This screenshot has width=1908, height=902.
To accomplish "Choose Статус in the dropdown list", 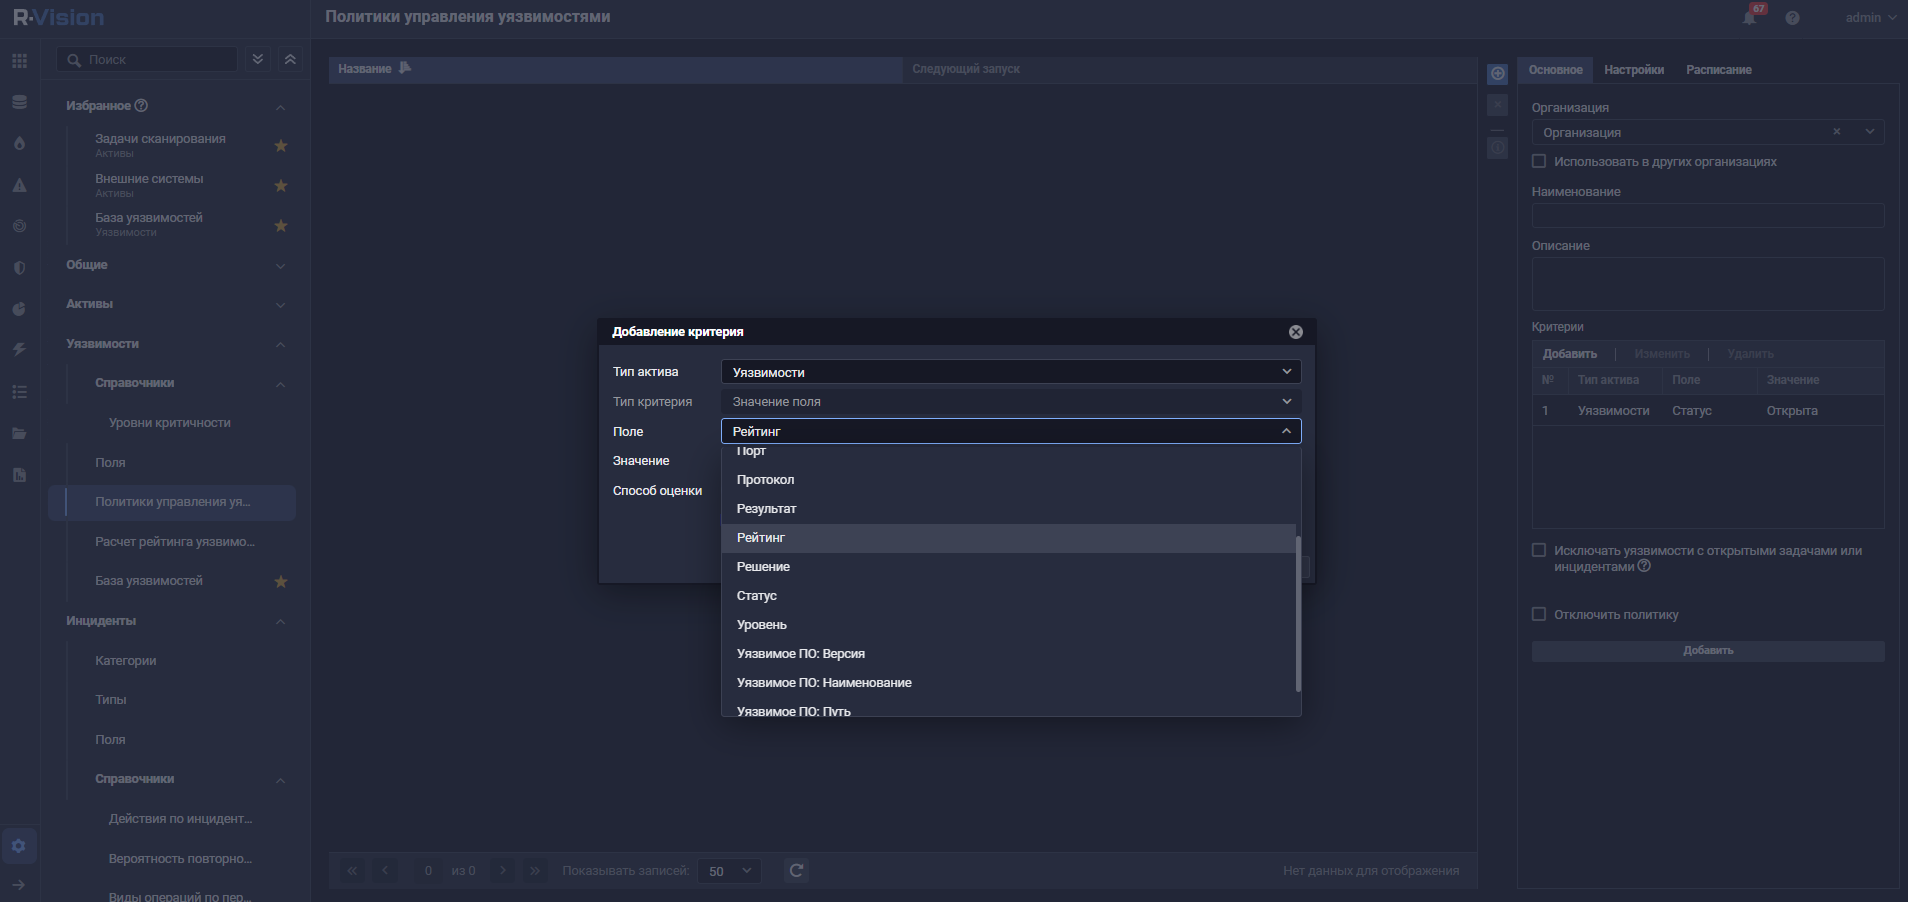I will click(1008, 596).
